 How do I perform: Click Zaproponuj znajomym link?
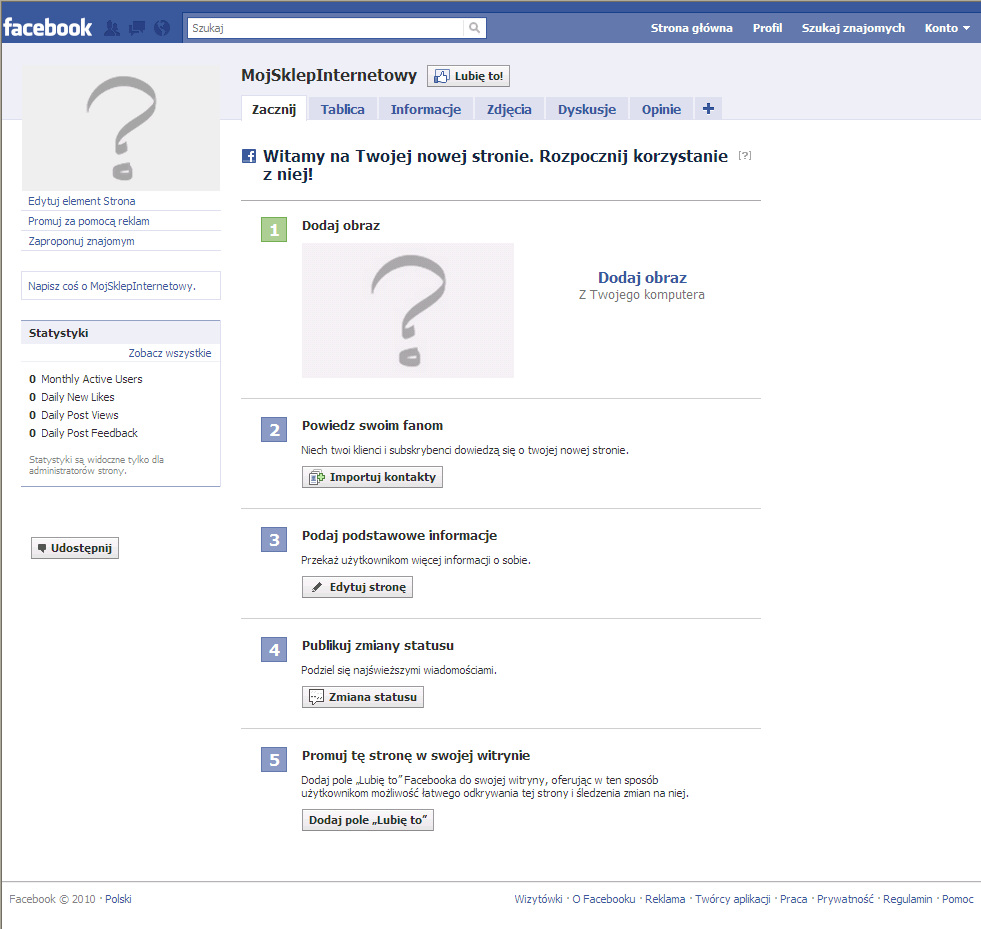pos(81,241)
